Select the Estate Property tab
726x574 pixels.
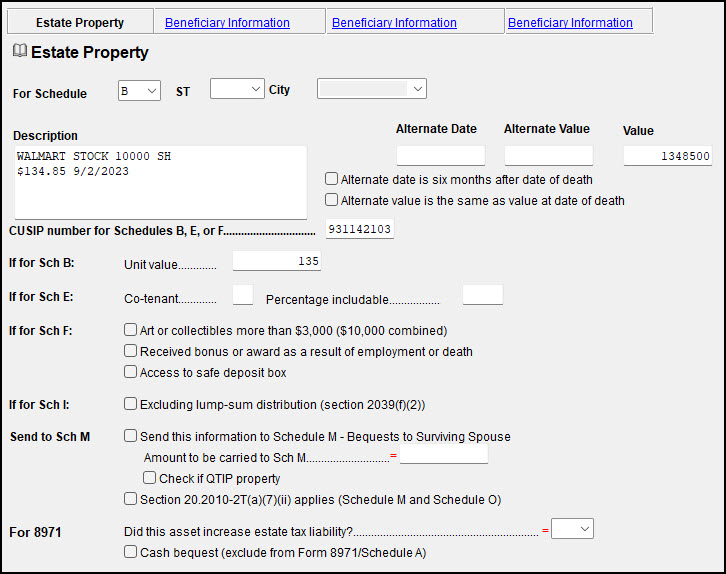click(x=80, y=22)
